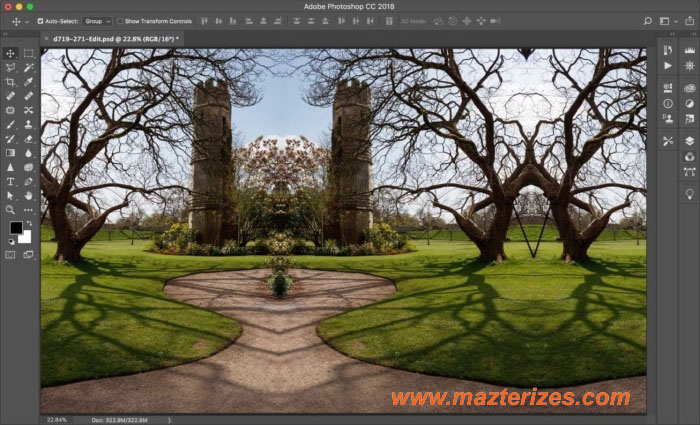Click the zoom percentage field 22.84%
This screenshot has width=700, height=425.
click(x=57, y=420)
